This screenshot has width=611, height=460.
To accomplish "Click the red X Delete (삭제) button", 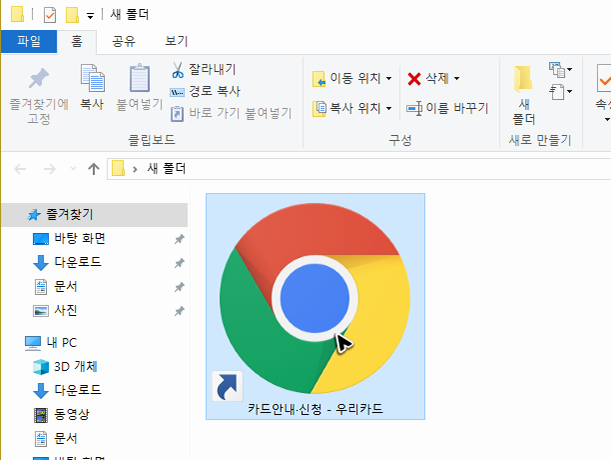I will click(414, 79).
